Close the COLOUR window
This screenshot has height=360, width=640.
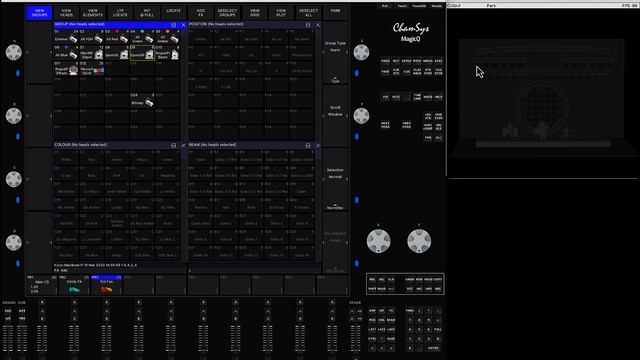pos(183,145)
